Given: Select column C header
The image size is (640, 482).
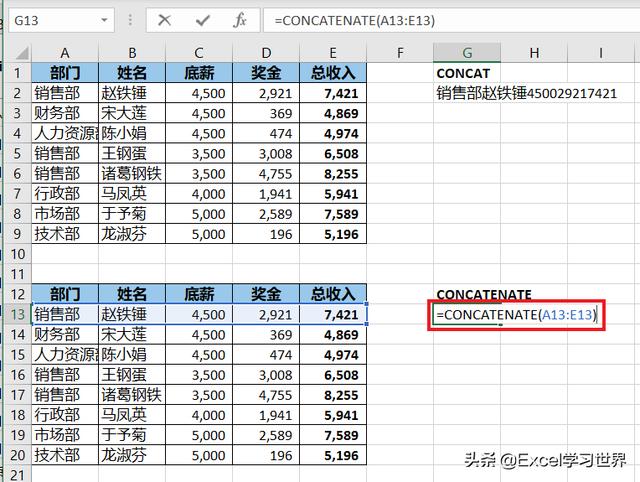Looking at the screenshot, I should point(199,53).
